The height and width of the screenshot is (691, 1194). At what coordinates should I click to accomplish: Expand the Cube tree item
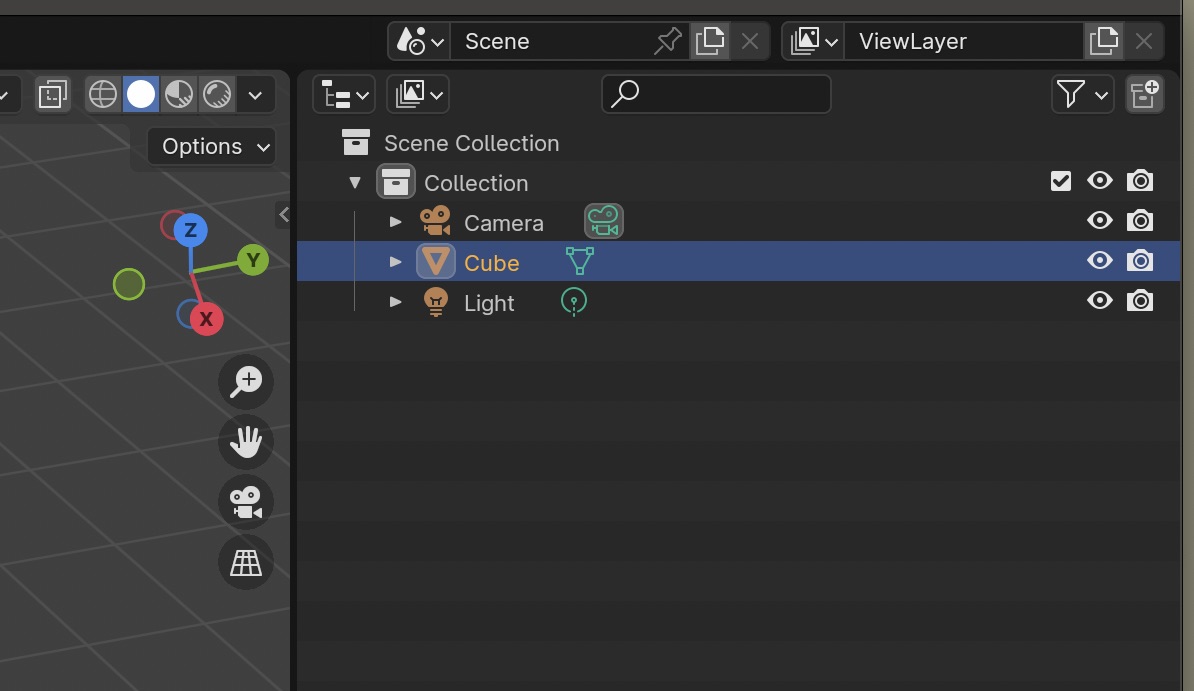395,261
